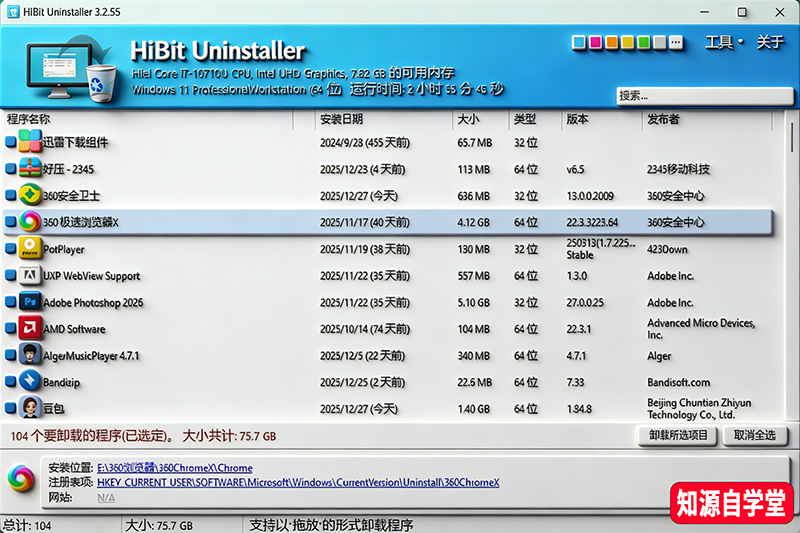This screenshot has width=800, height=533.
Task: Select the Adobe Photoshop 2026 row name
Action: (93, 303)
